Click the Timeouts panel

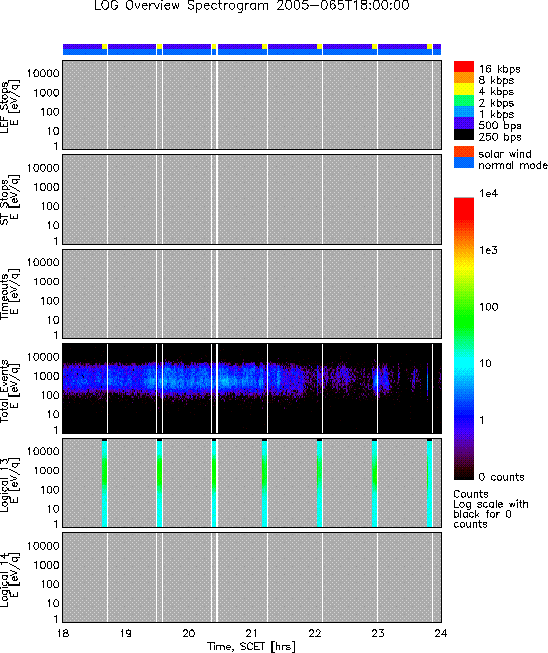(252, 294)
